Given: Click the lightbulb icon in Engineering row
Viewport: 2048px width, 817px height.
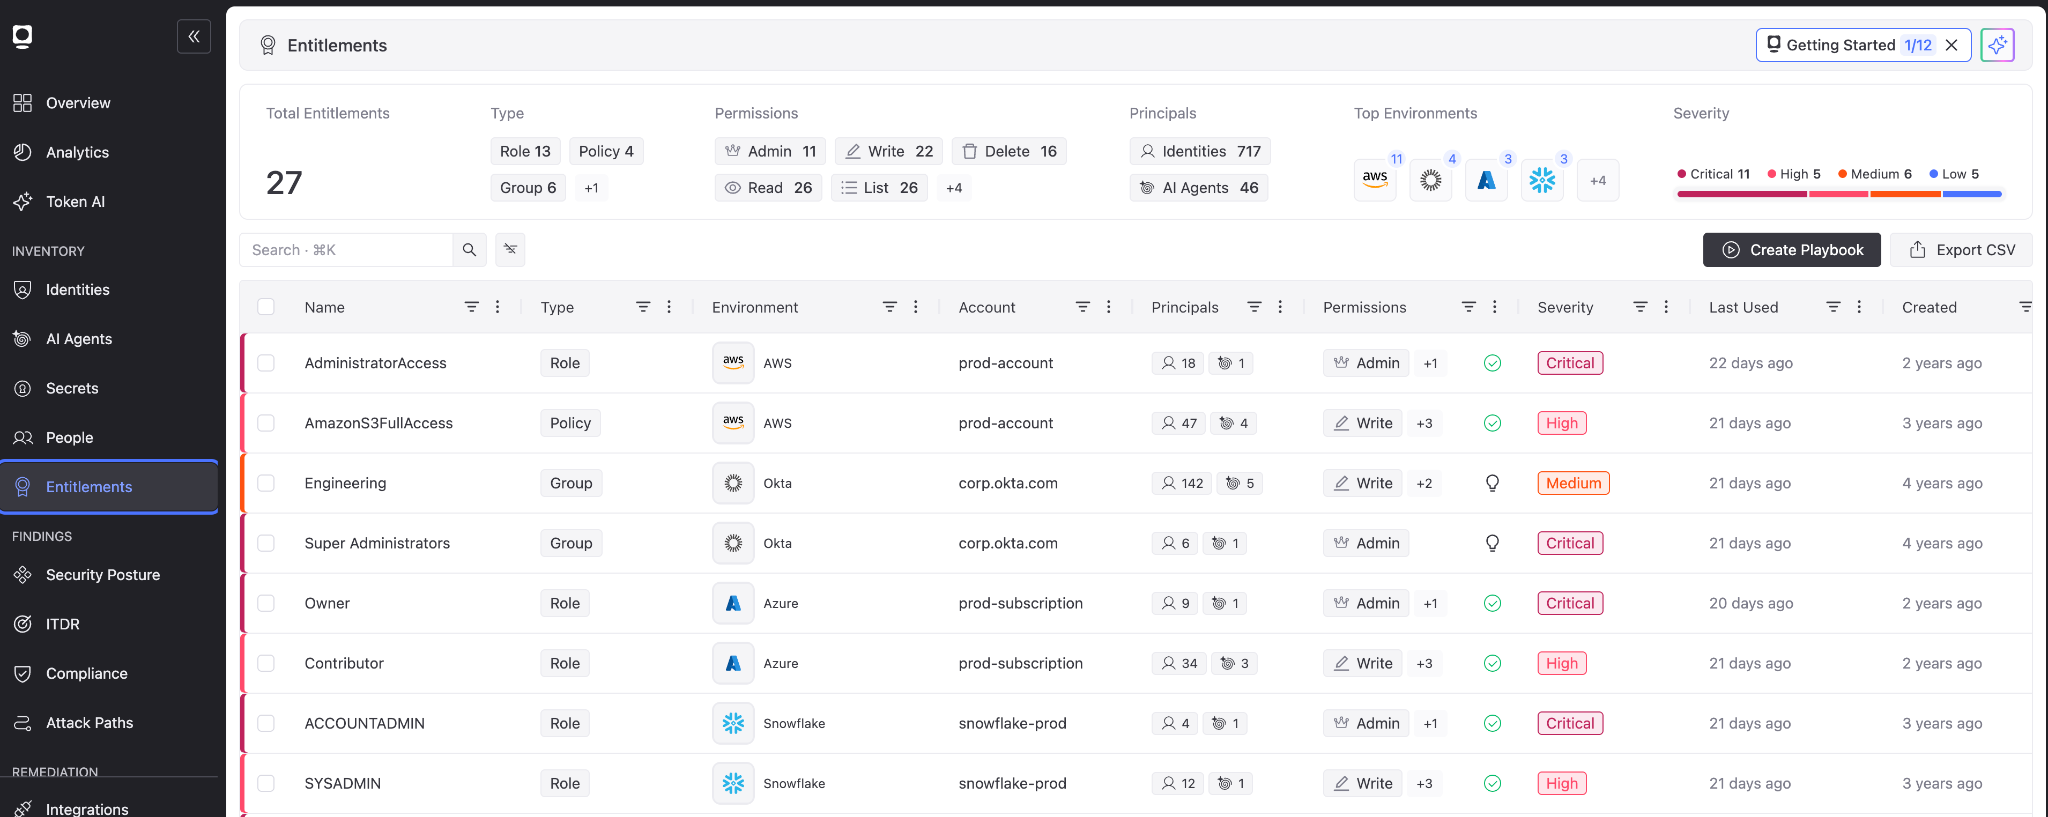Looking at the screenshot, I should click(1492, 483).
